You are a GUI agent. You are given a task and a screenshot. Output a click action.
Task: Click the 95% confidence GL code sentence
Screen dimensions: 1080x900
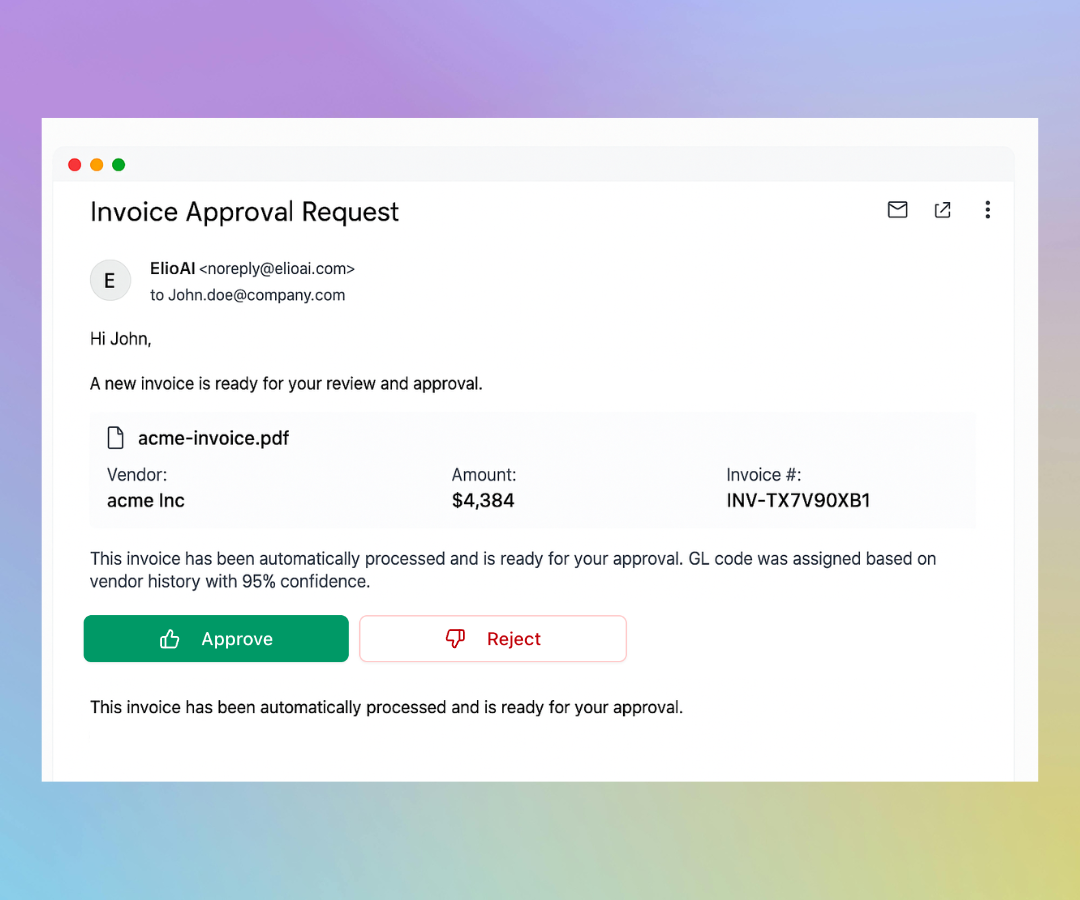tap(513, 569)
